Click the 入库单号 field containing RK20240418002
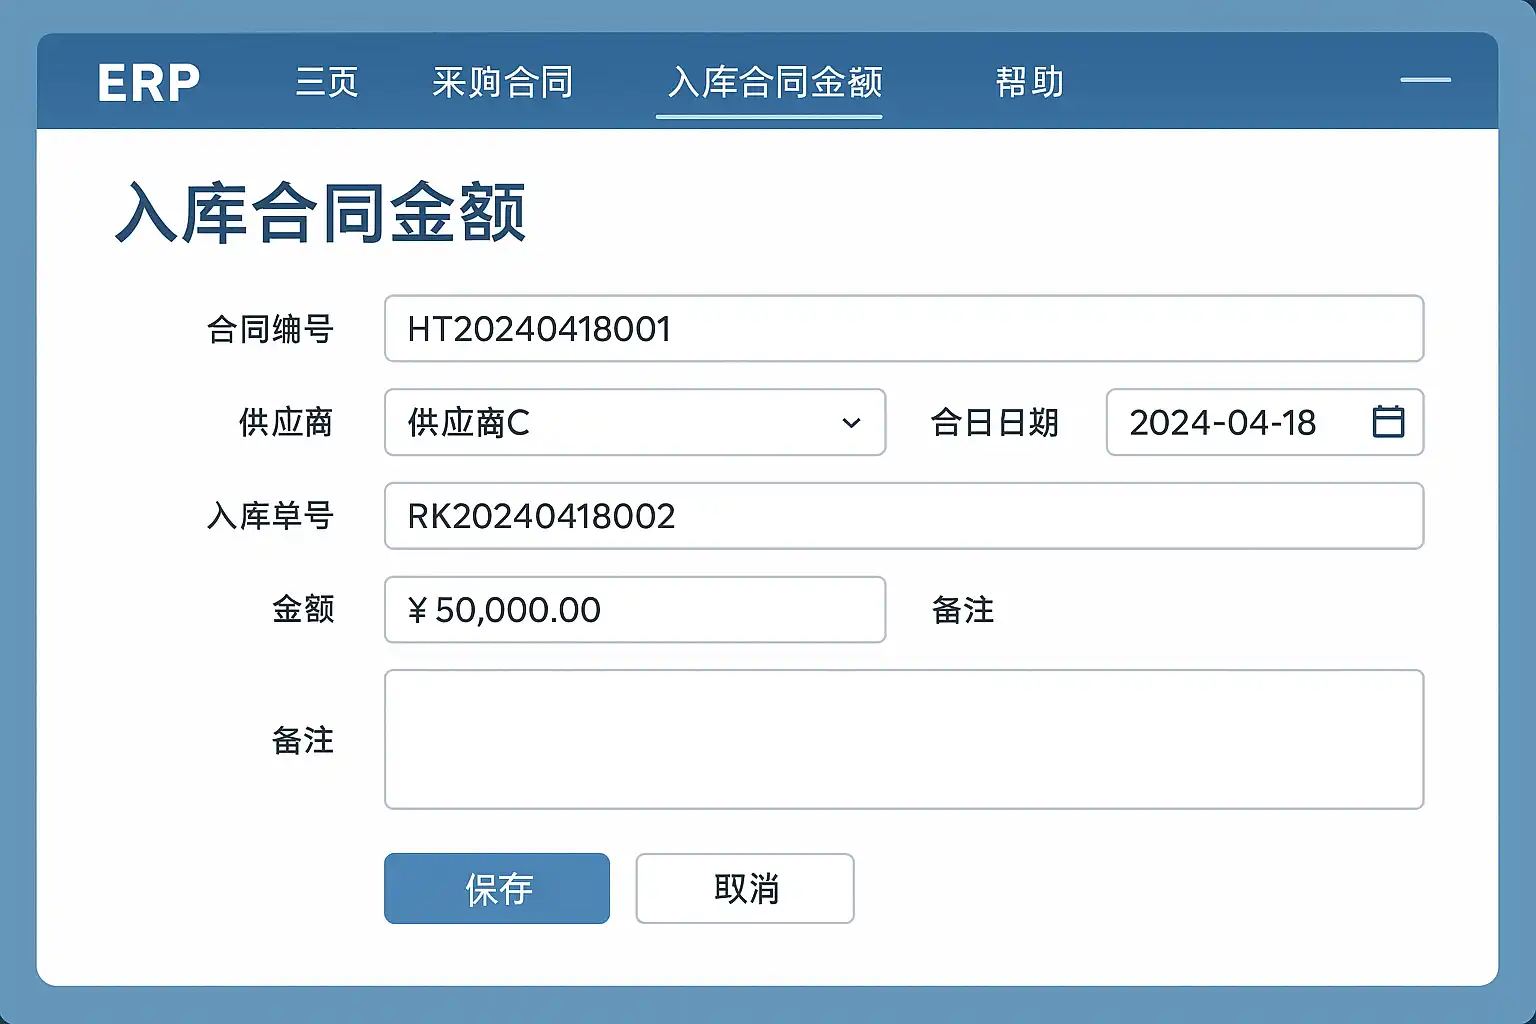The height and width of the screenshot is (1024, 1536). pyautogui.click(x=903, y=516)
